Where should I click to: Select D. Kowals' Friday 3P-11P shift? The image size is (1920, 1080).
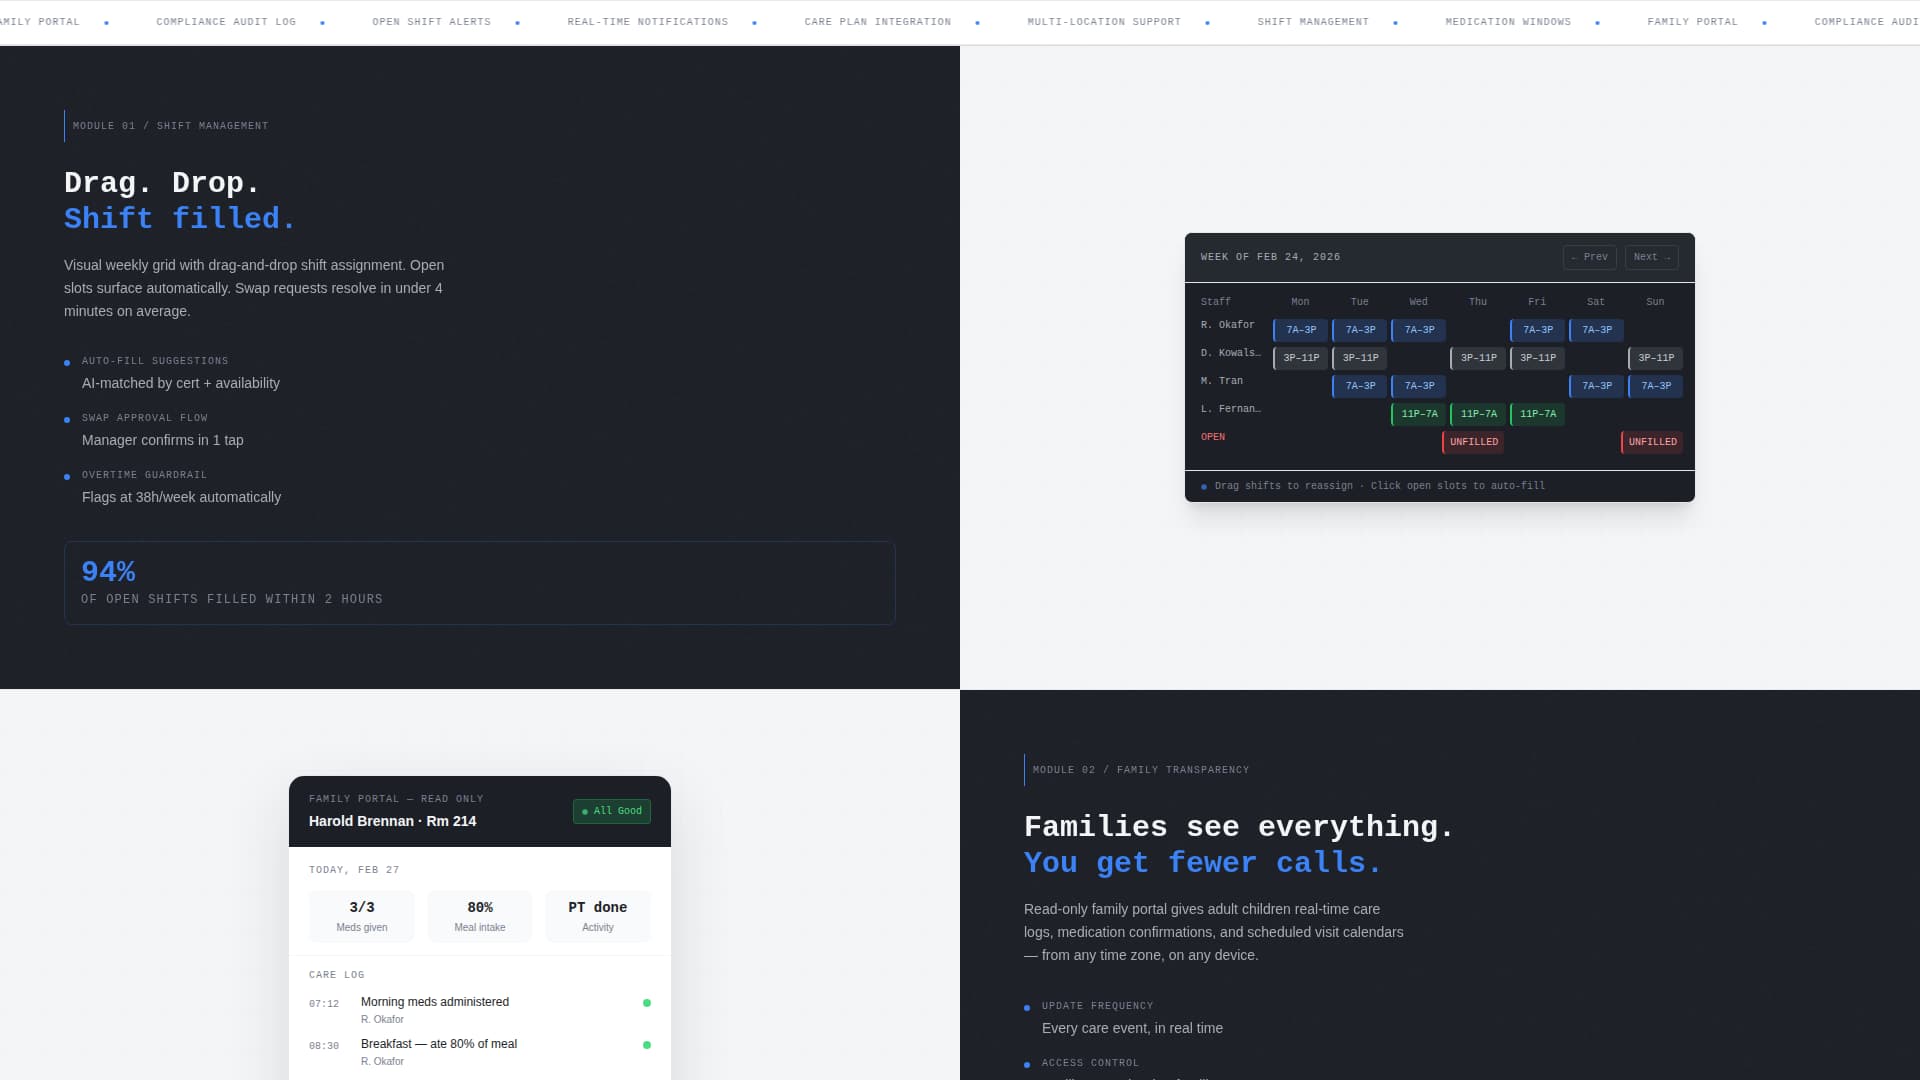(1537, 358)
